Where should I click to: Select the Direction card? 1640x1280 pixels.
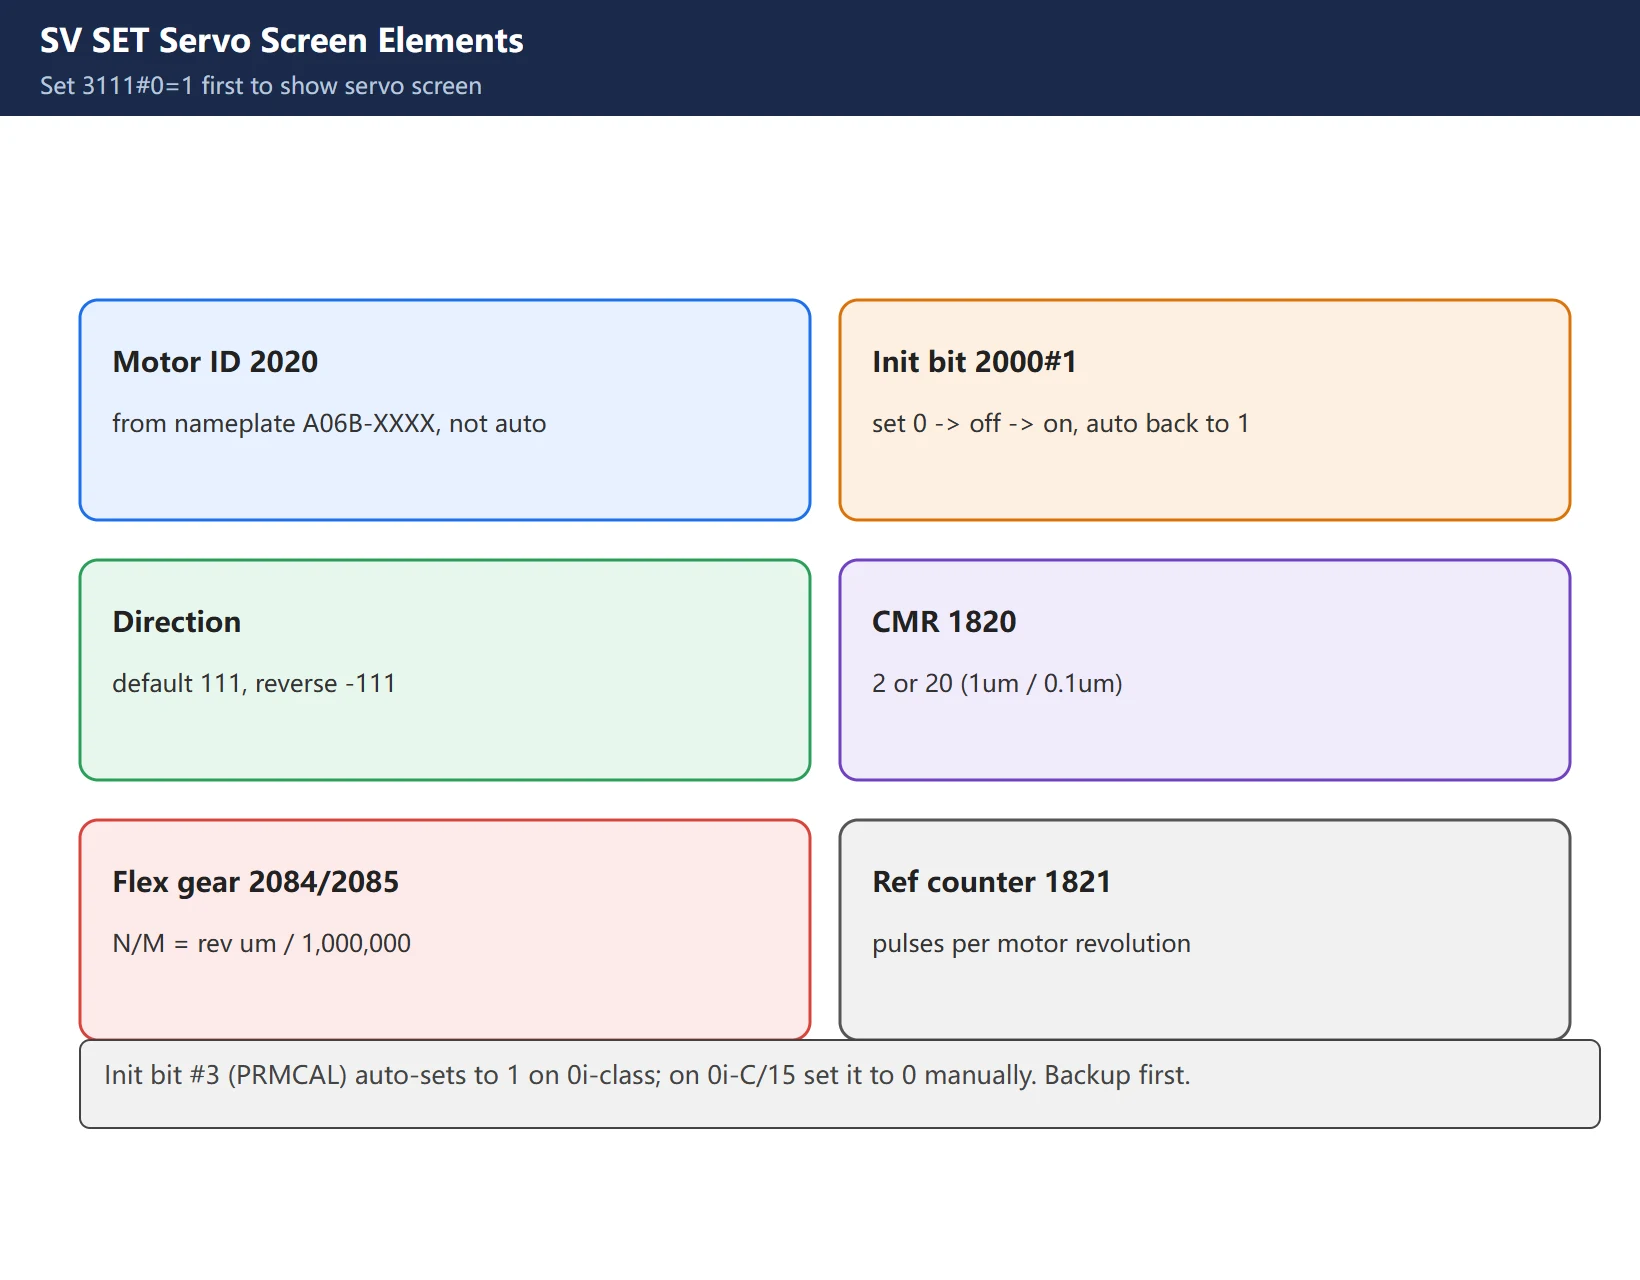point(445,670)
